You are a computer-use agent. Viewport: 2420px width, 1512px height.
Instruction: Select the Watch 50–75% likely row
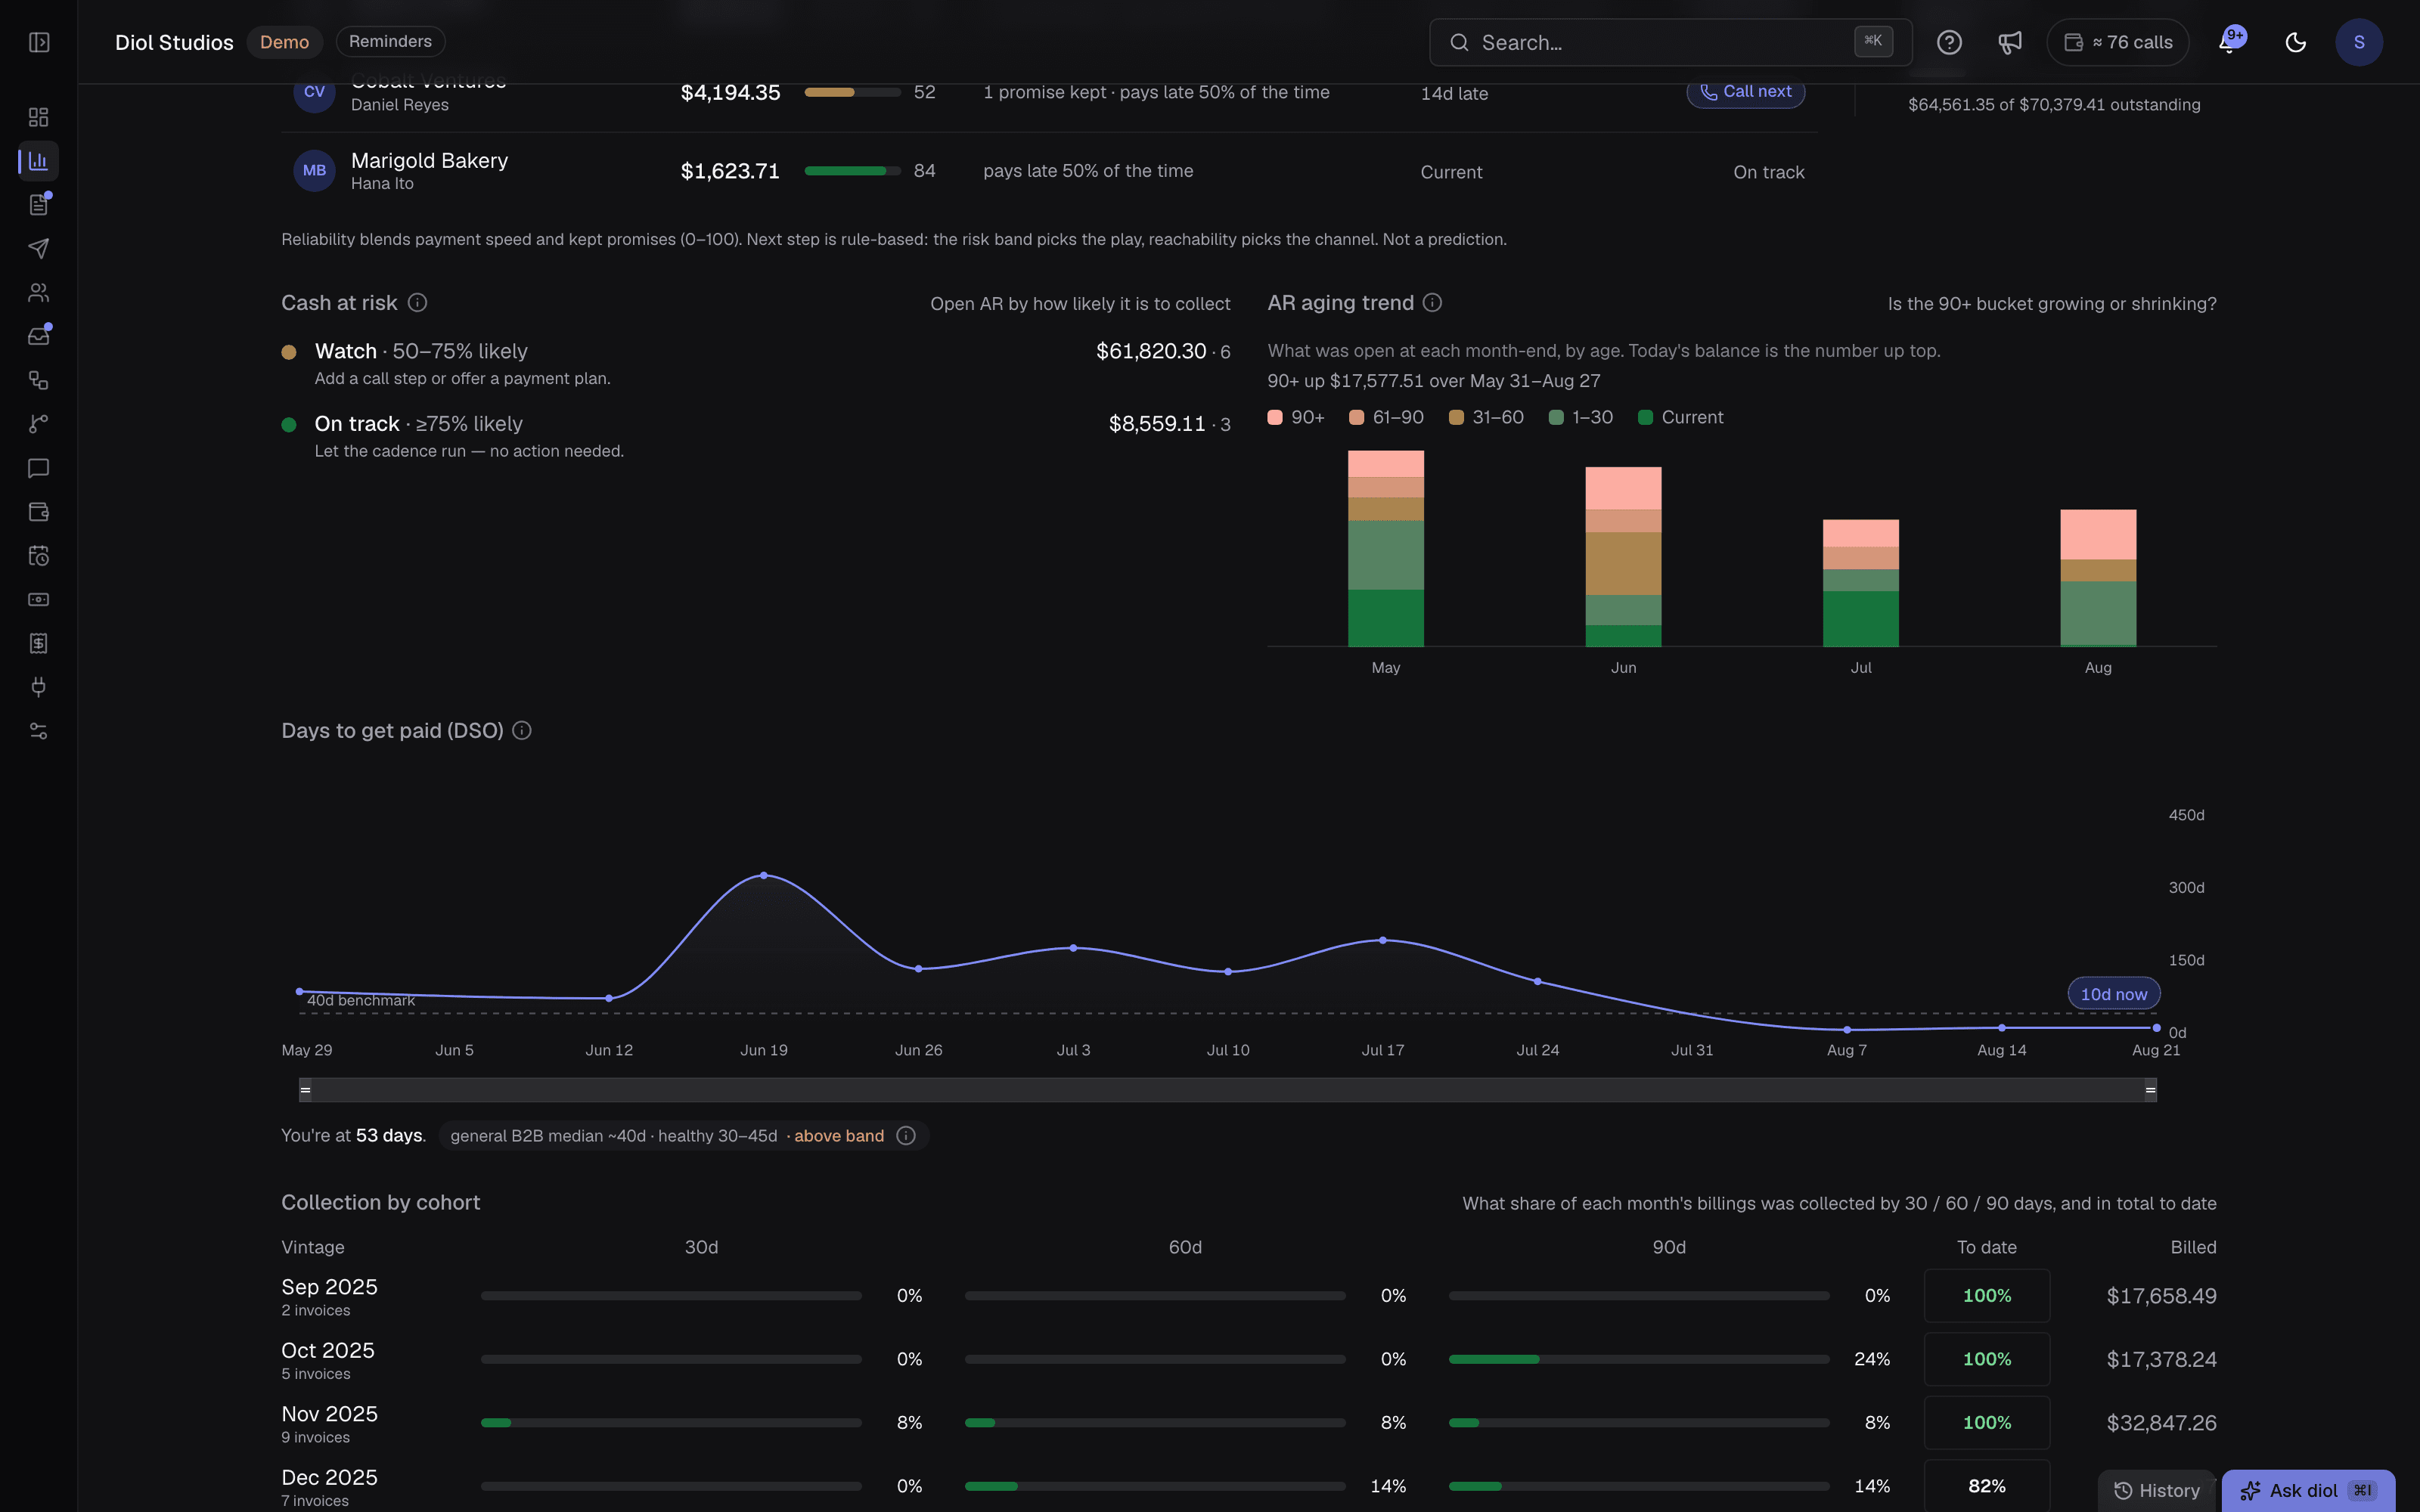[x=756, y=364]
